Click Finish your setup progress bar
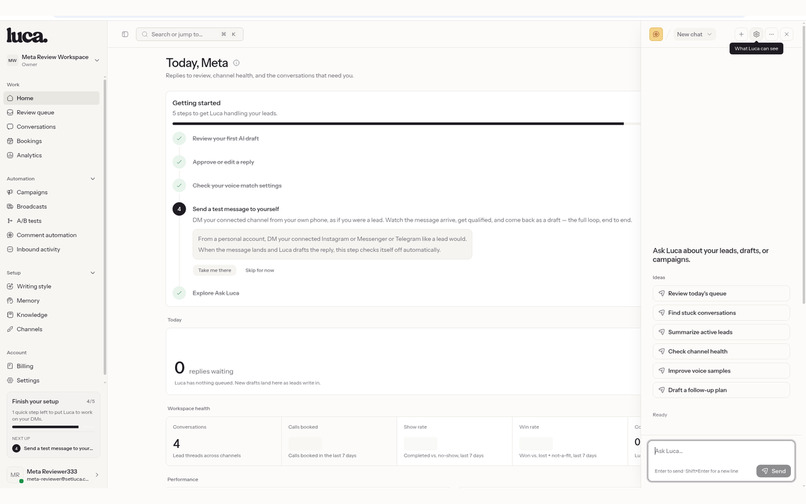 point(53,427)
